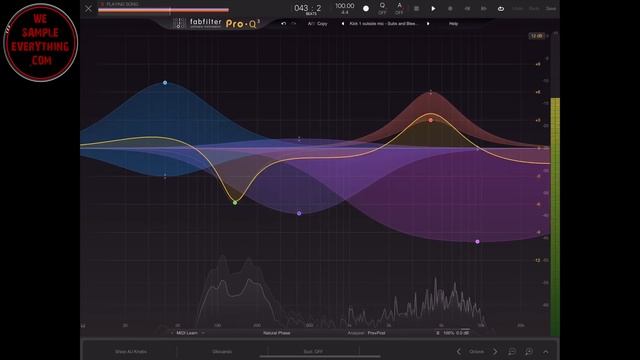Open the list icon beside A OFF
Screen dimensions: 640x360
coord(416,8)
